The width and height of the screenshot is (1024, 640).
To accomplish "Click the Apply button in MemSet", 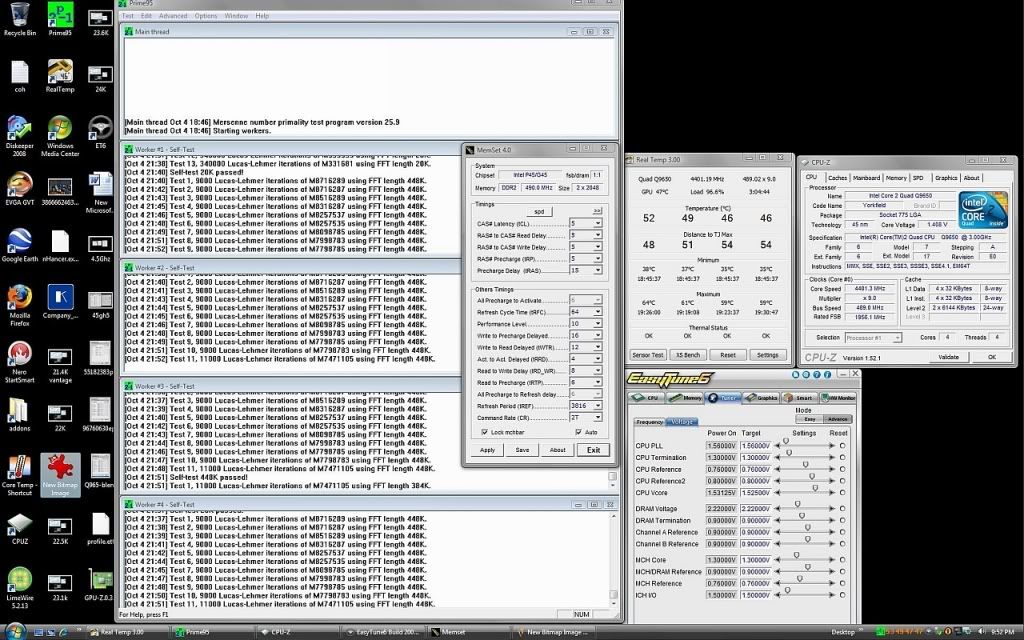I will click(x=488, y=450).
